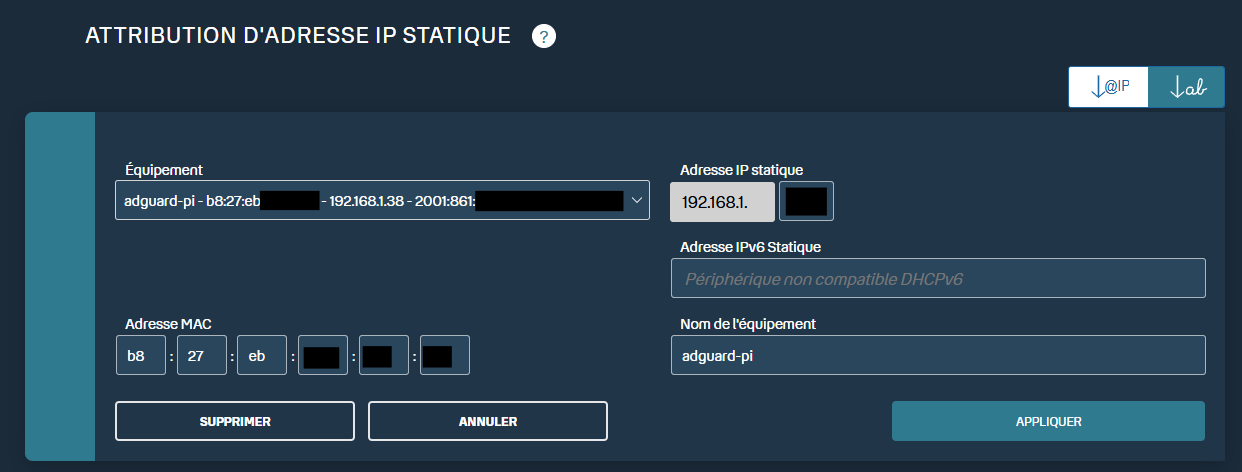
Task: Switch to alphabetical sort order
Action: click(x=1187, y=87)
